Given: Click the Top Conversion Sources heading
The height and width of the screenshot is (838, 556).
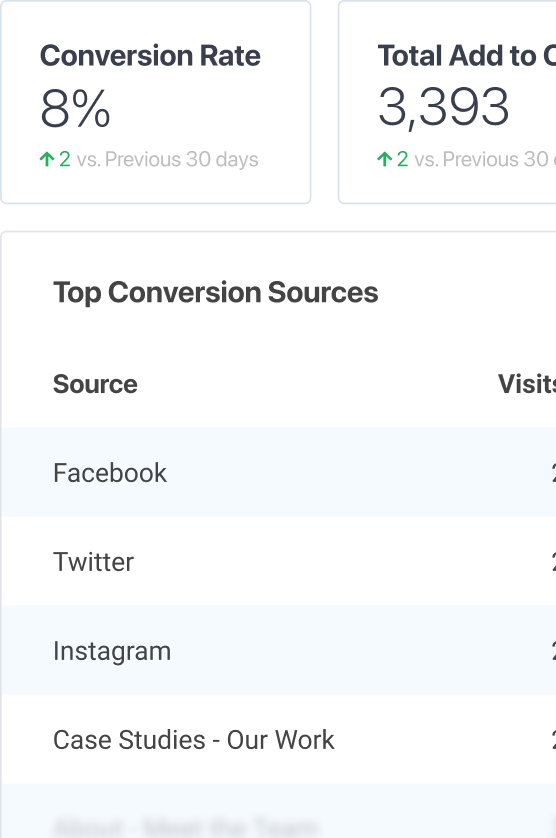Looking at the screenshot, I should pyautogui.click(x=215, y=293).
